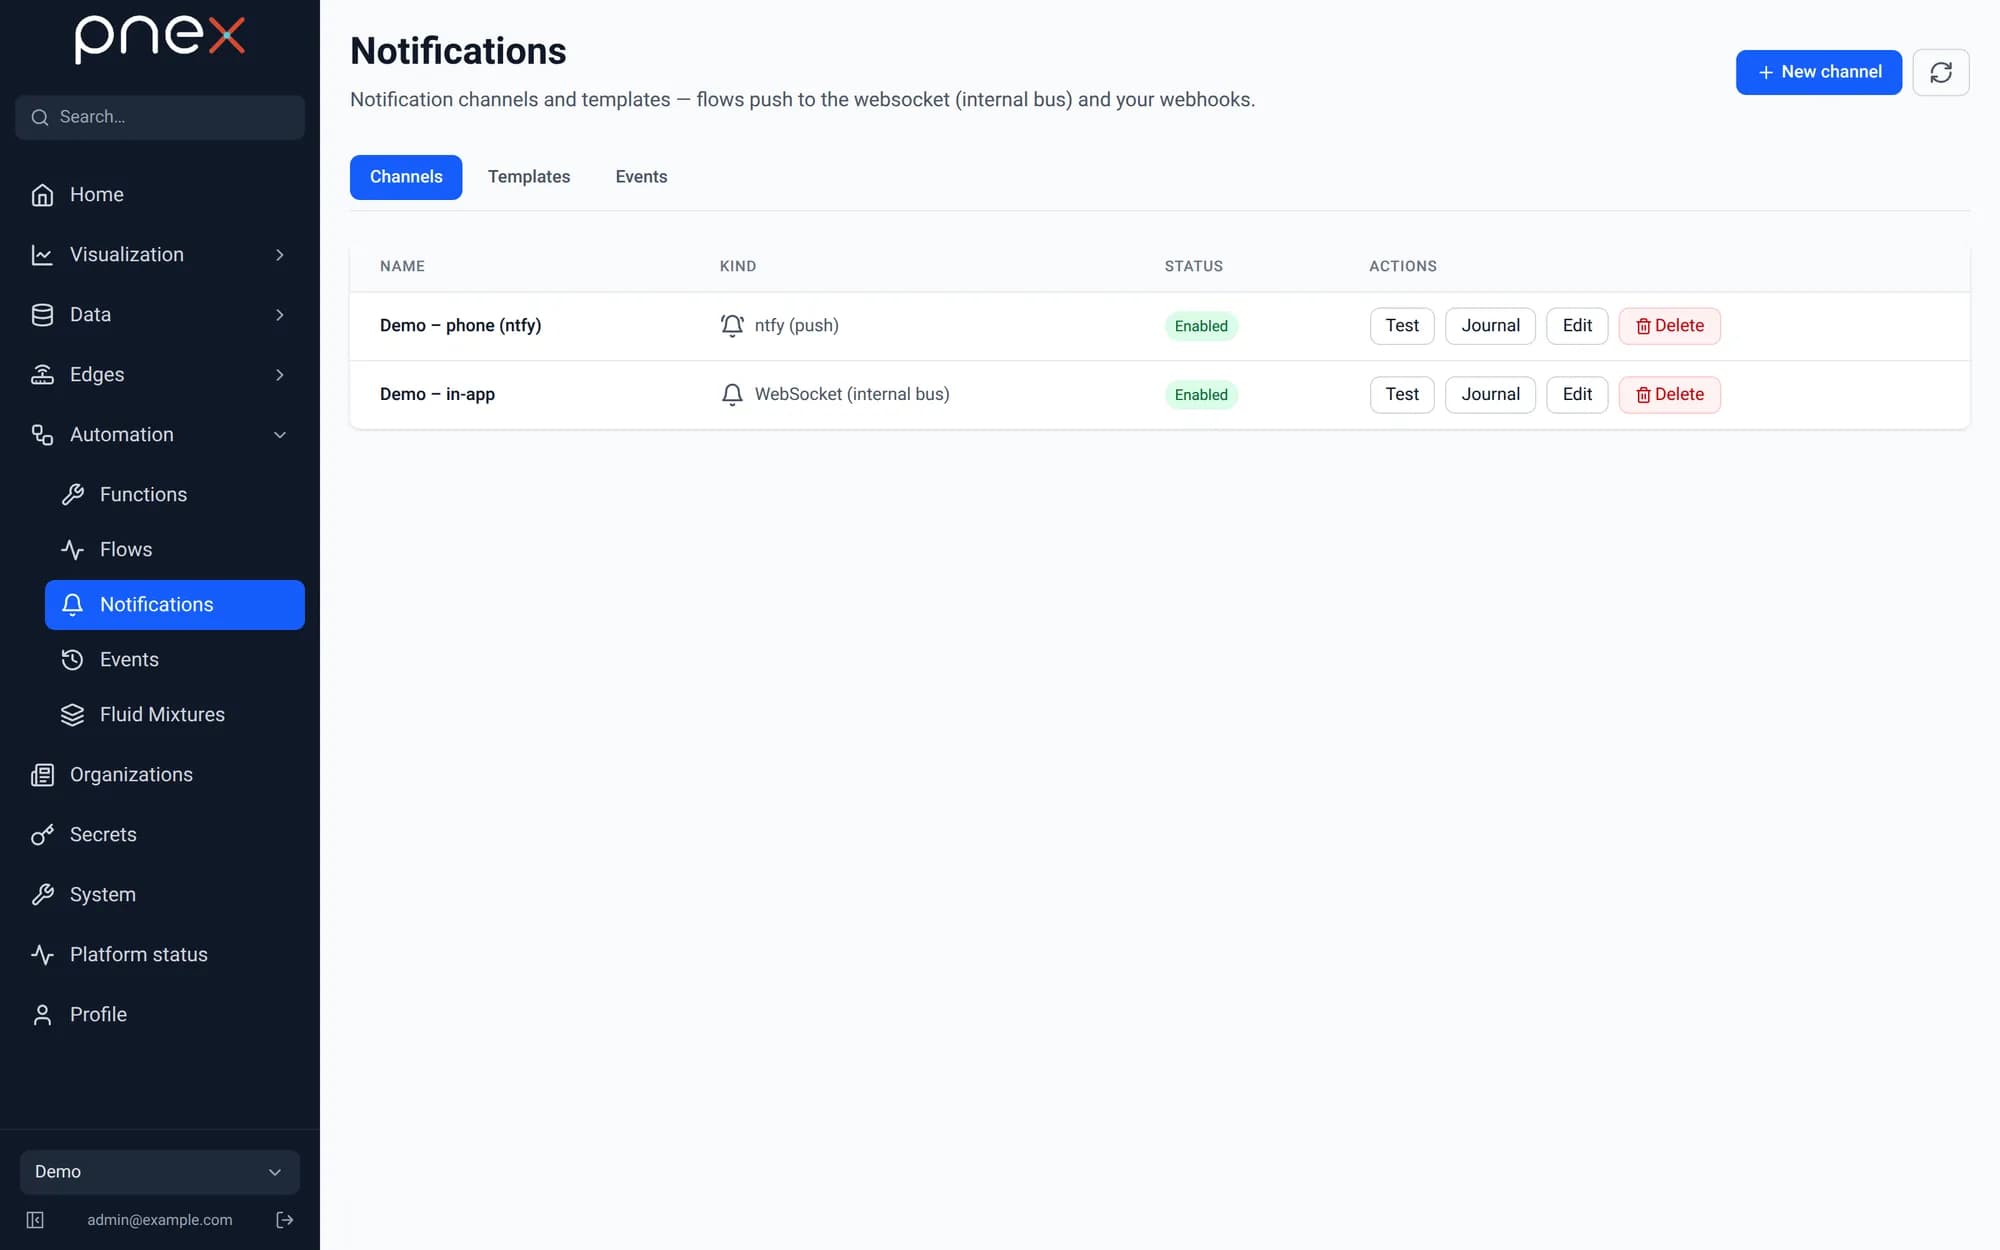Edit the Demo – in-app channel

[x=1577, y=394]
